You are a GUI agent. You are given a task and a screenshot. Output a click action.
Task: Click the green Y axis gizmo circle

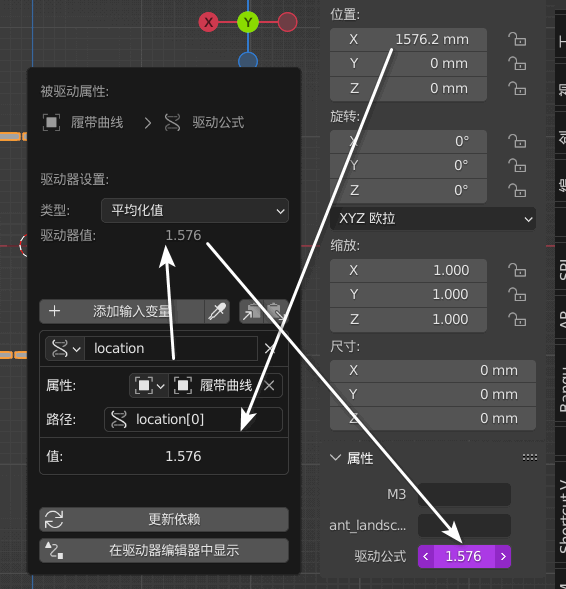click(x=248, y=22)
